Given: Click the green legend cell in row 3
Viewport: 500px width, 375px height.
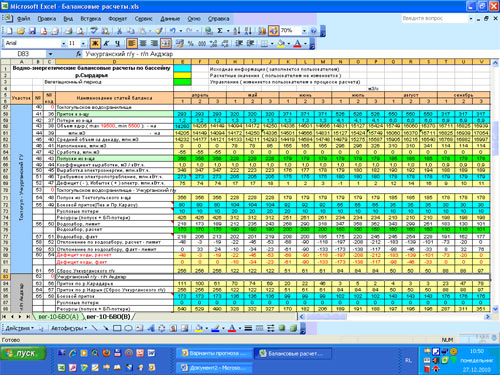Looking at the screenshot, I should pos(182,82).
